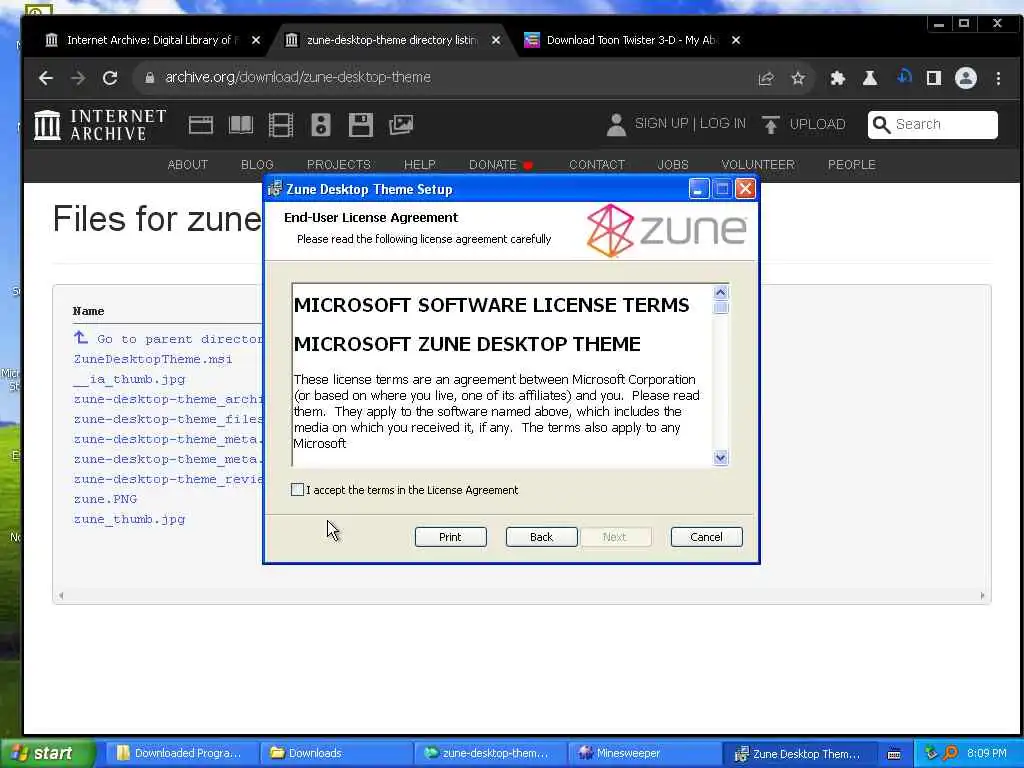Open the VOLUNTEER menu item
The image size is (1024, 768).
click(758, 165)
